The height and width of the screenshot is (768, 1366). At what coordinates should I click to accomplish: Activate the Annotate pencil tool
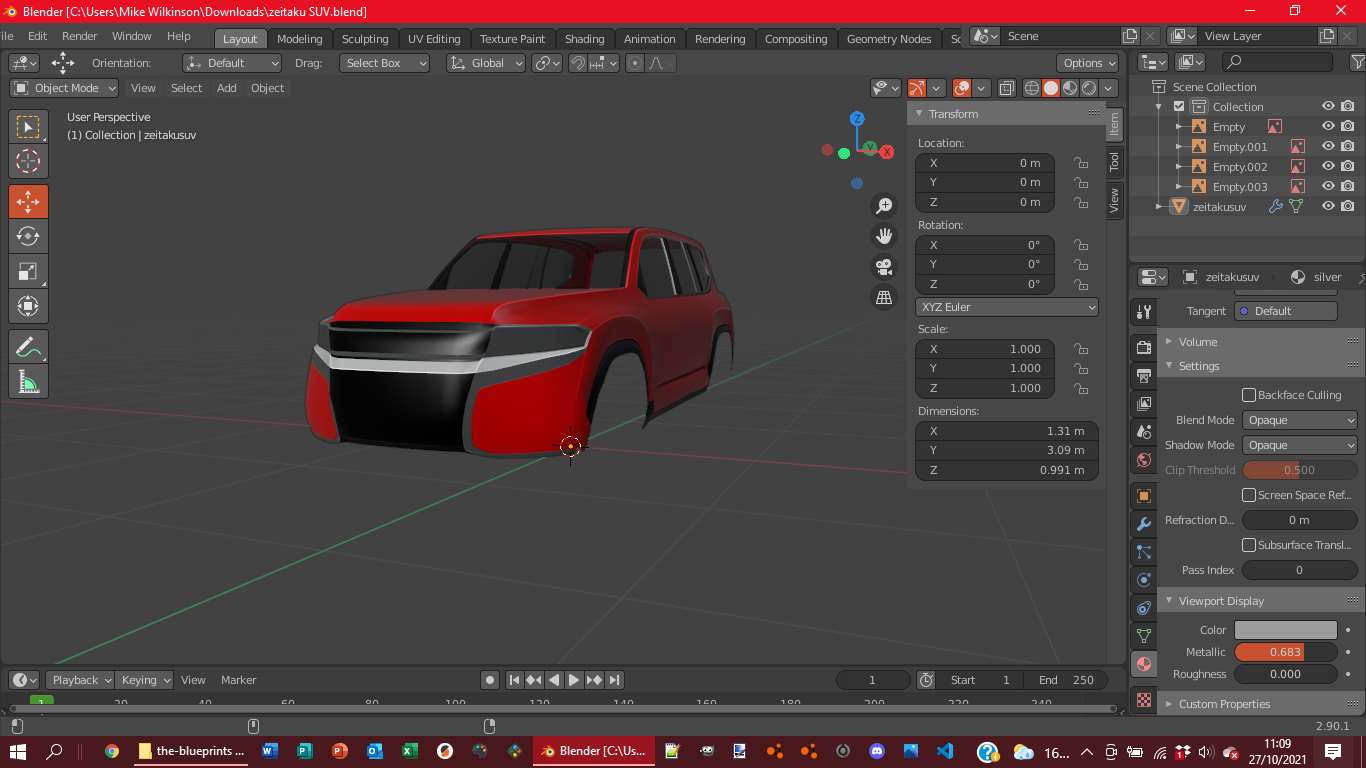pos(28,347)
